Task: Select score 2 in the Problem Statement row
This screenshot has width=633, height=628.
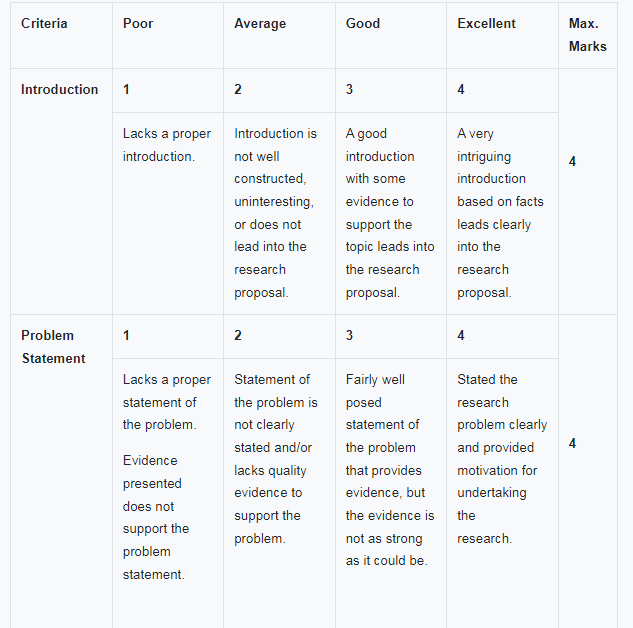Action: [x=238, y=335]
